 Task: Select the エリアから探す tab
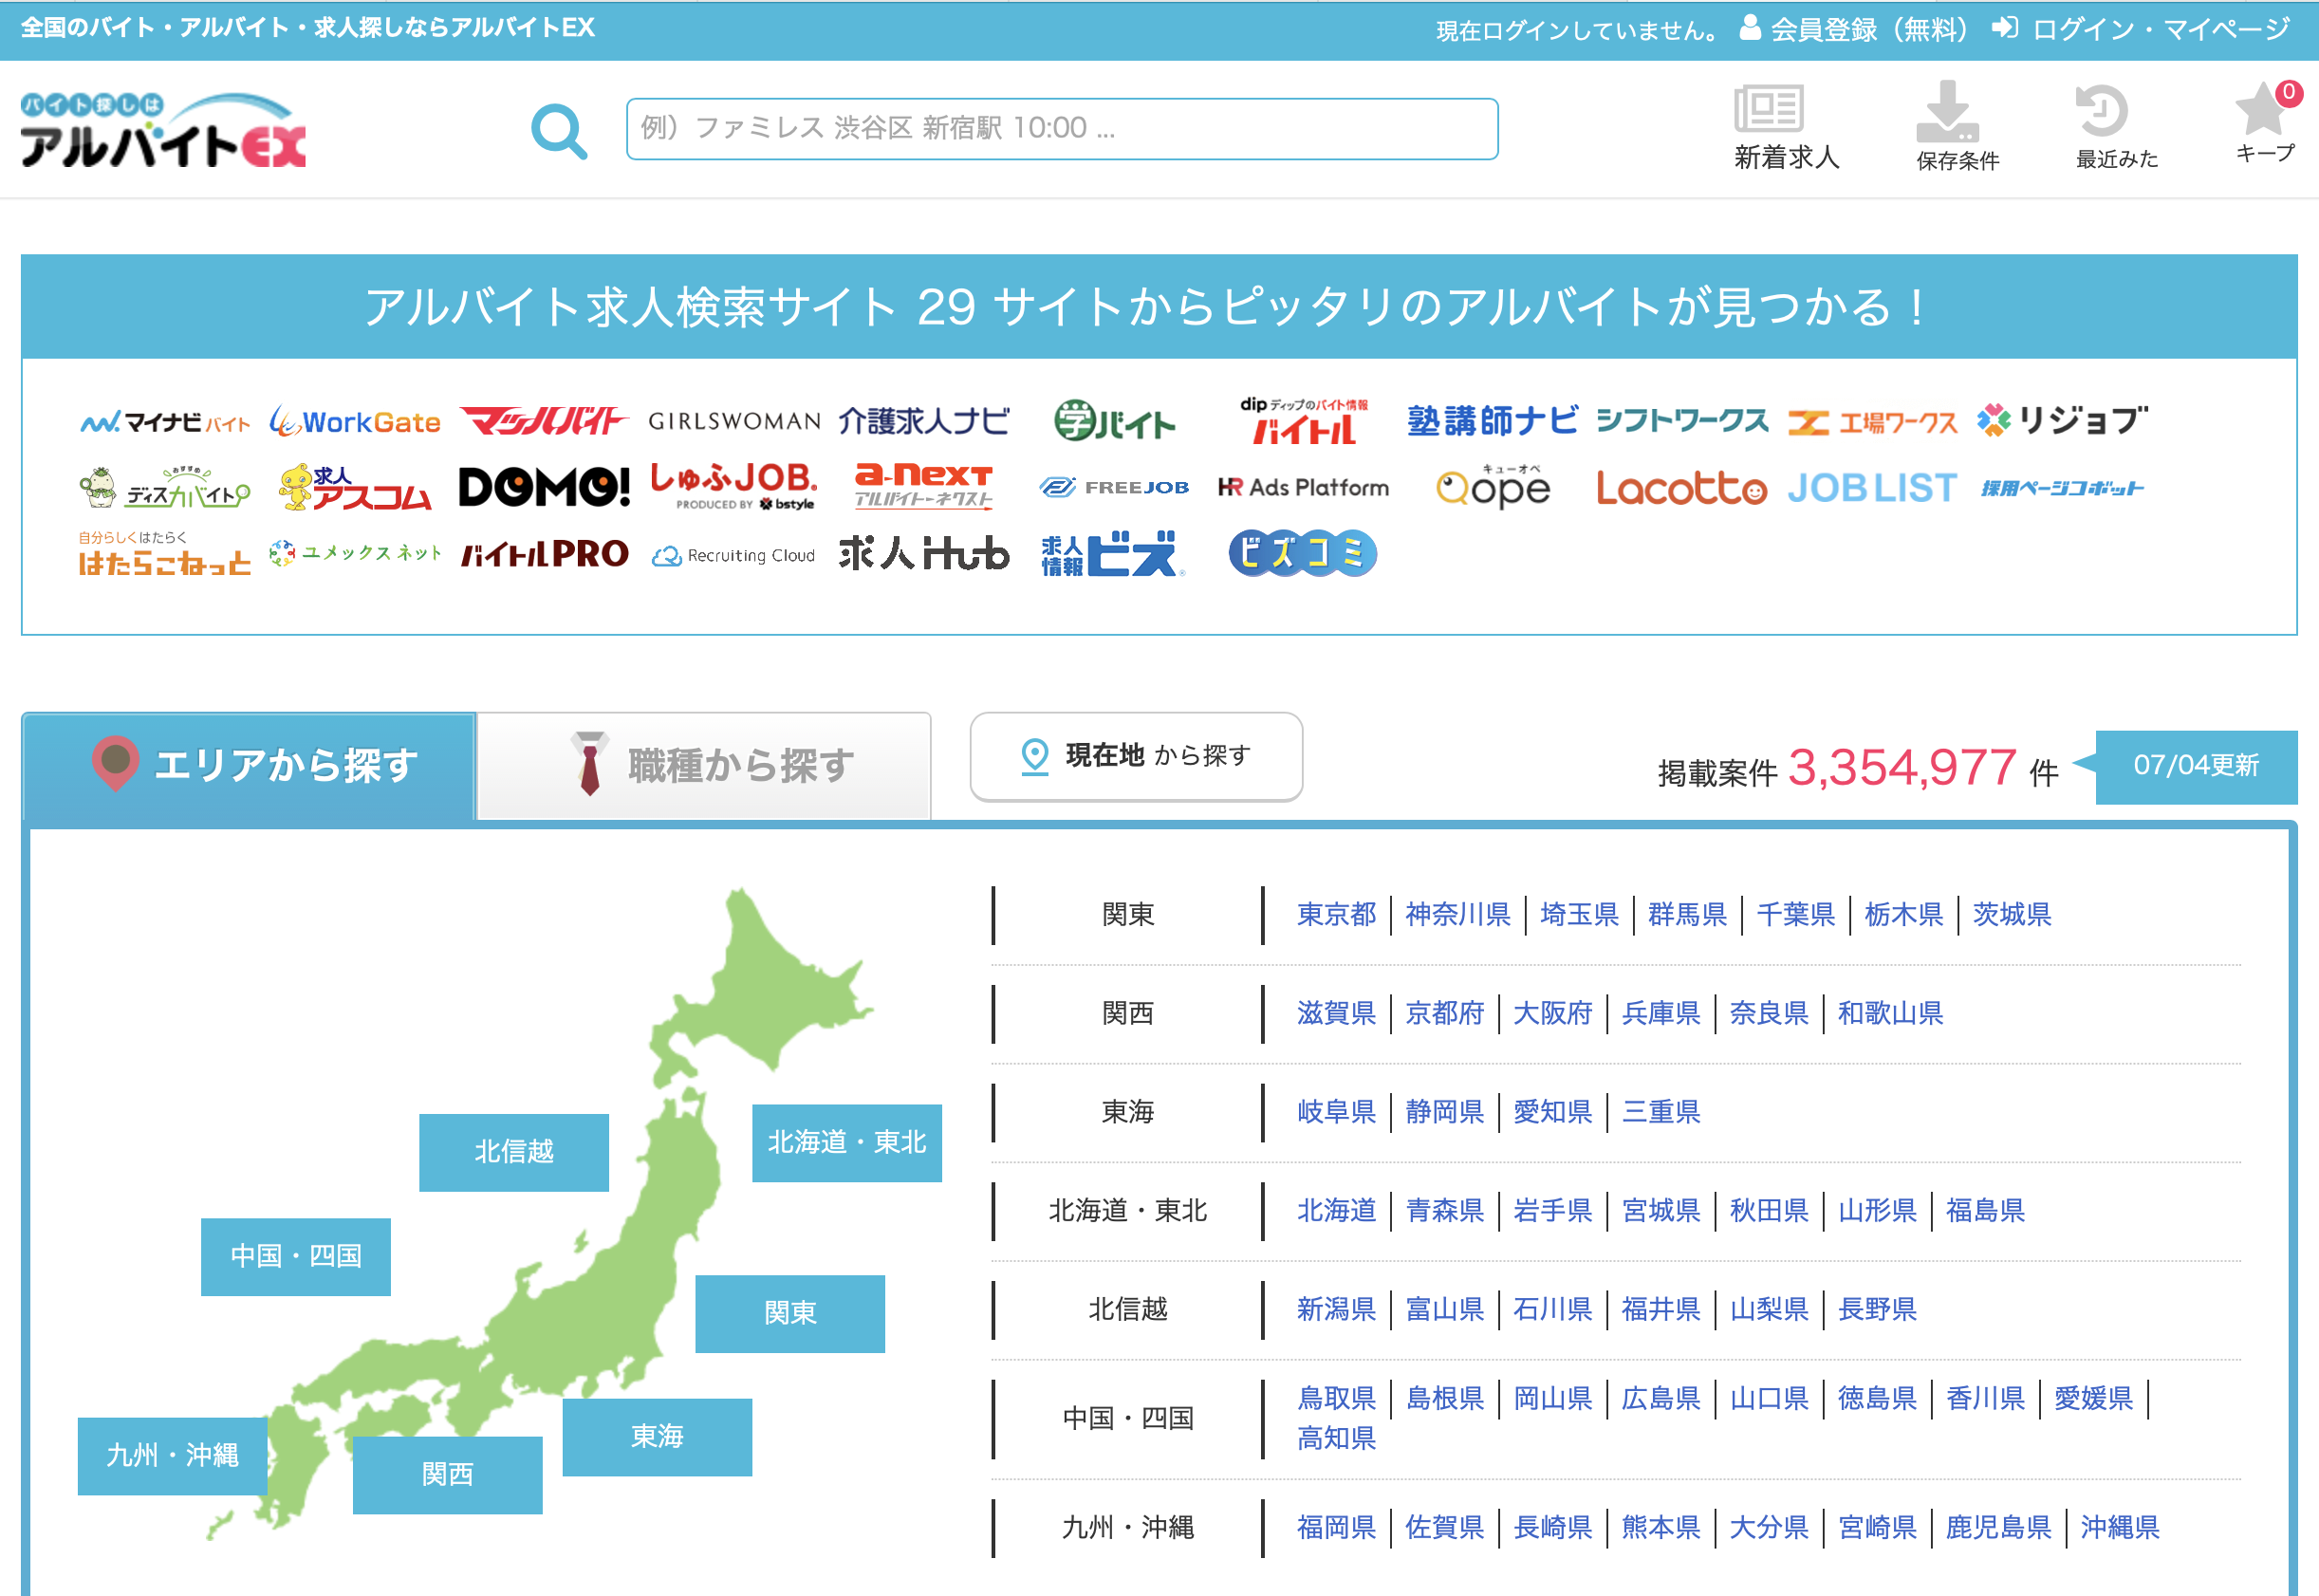(249, 765)
